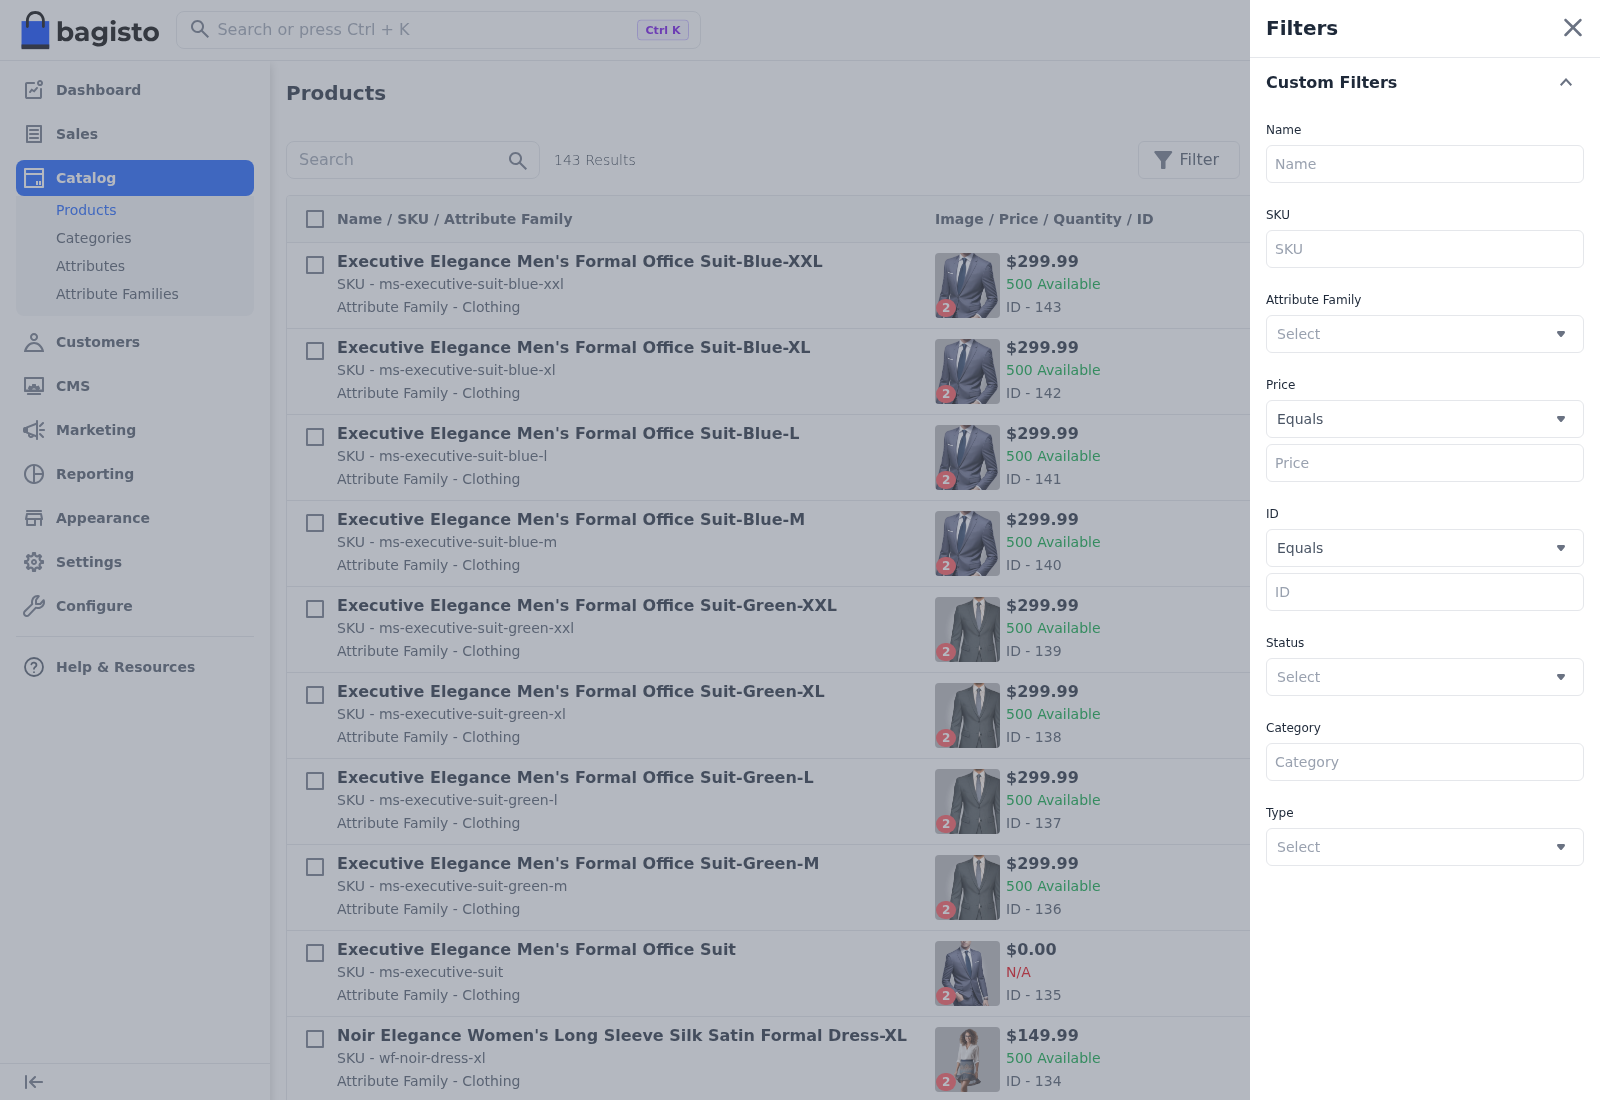Image resolution: width=1600 pixels, height=1100 pixels.
Task: Check the Suit-Blue-L product row
Action: click(x=315, y=437)
